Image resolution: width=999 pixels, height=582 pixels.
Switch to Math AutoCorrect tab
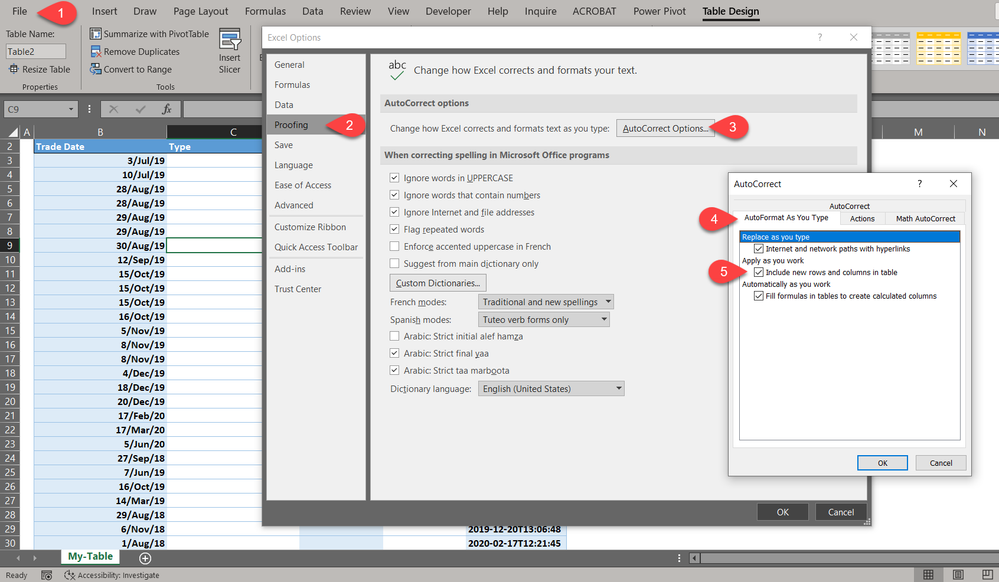(925, 219)
